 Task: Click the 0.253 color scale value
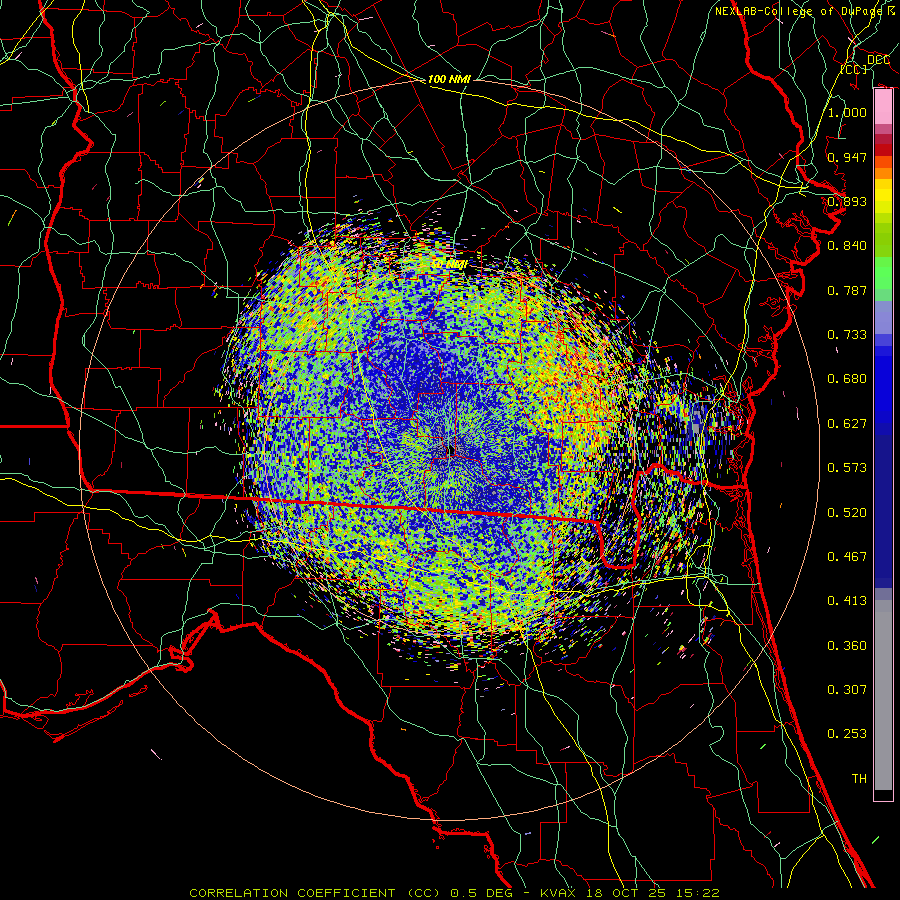847,734
